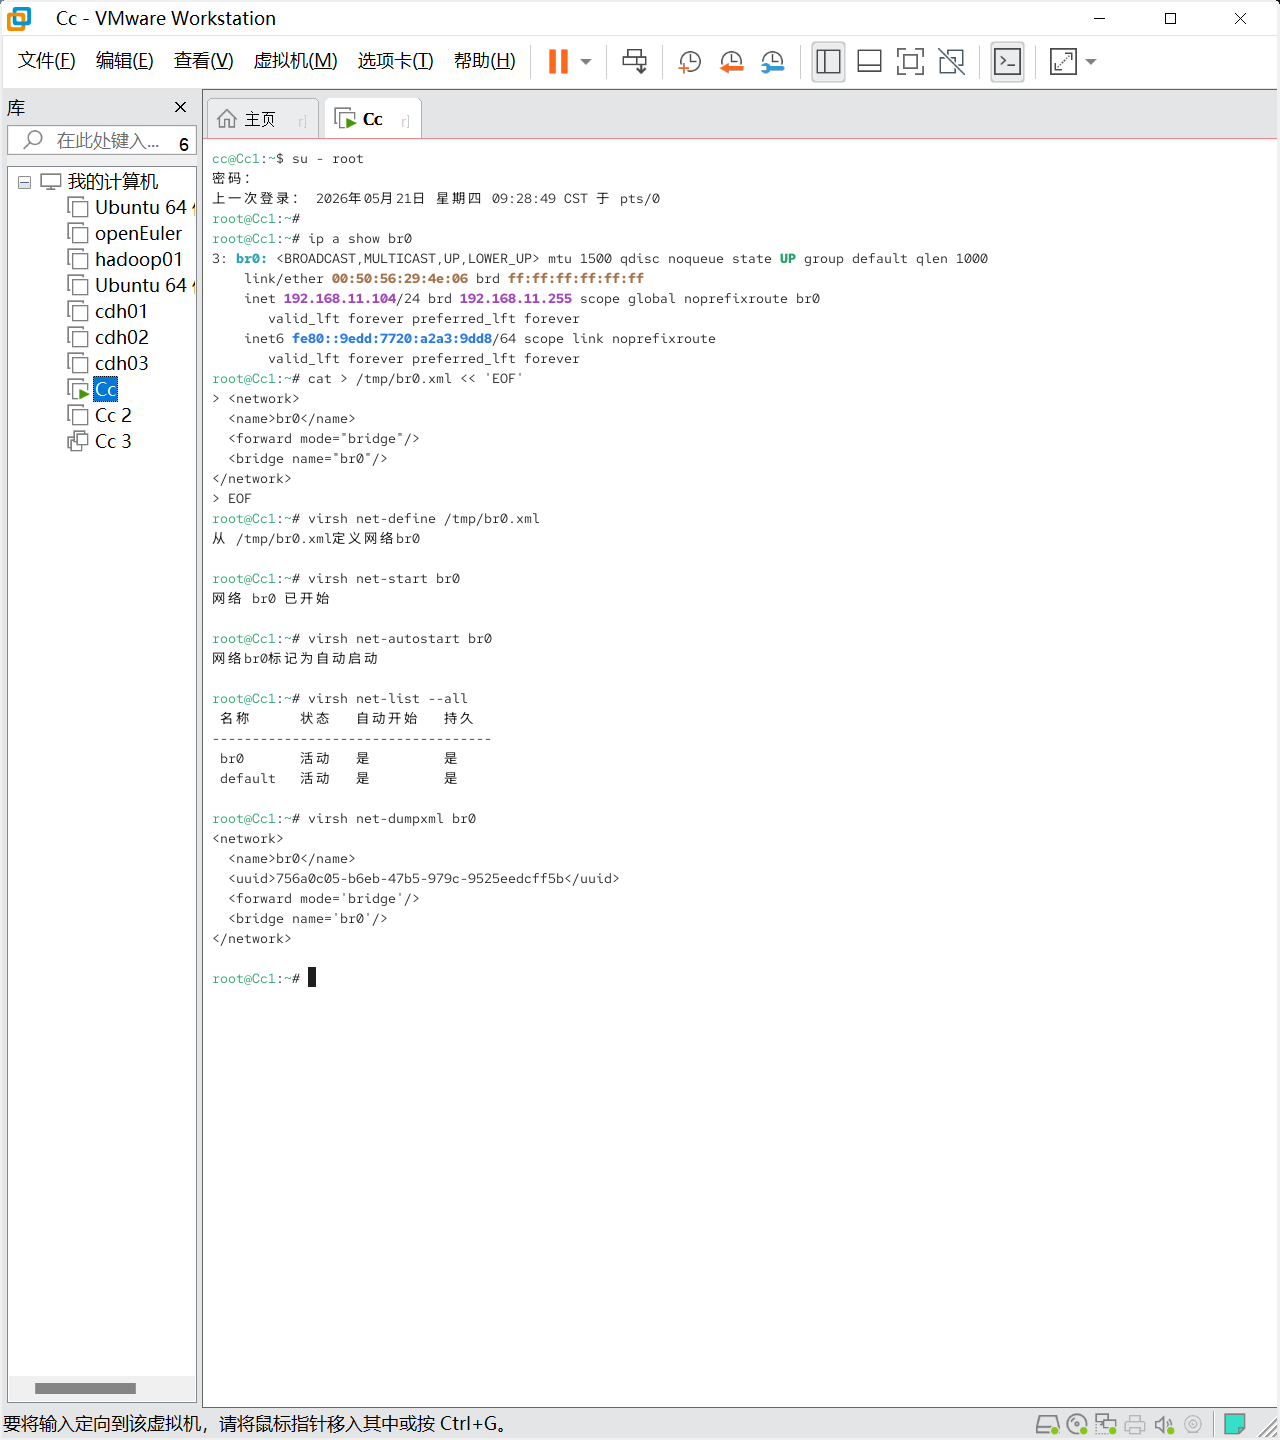
Task: Click the network adapter status icon
Action: pos(1106,1424)
